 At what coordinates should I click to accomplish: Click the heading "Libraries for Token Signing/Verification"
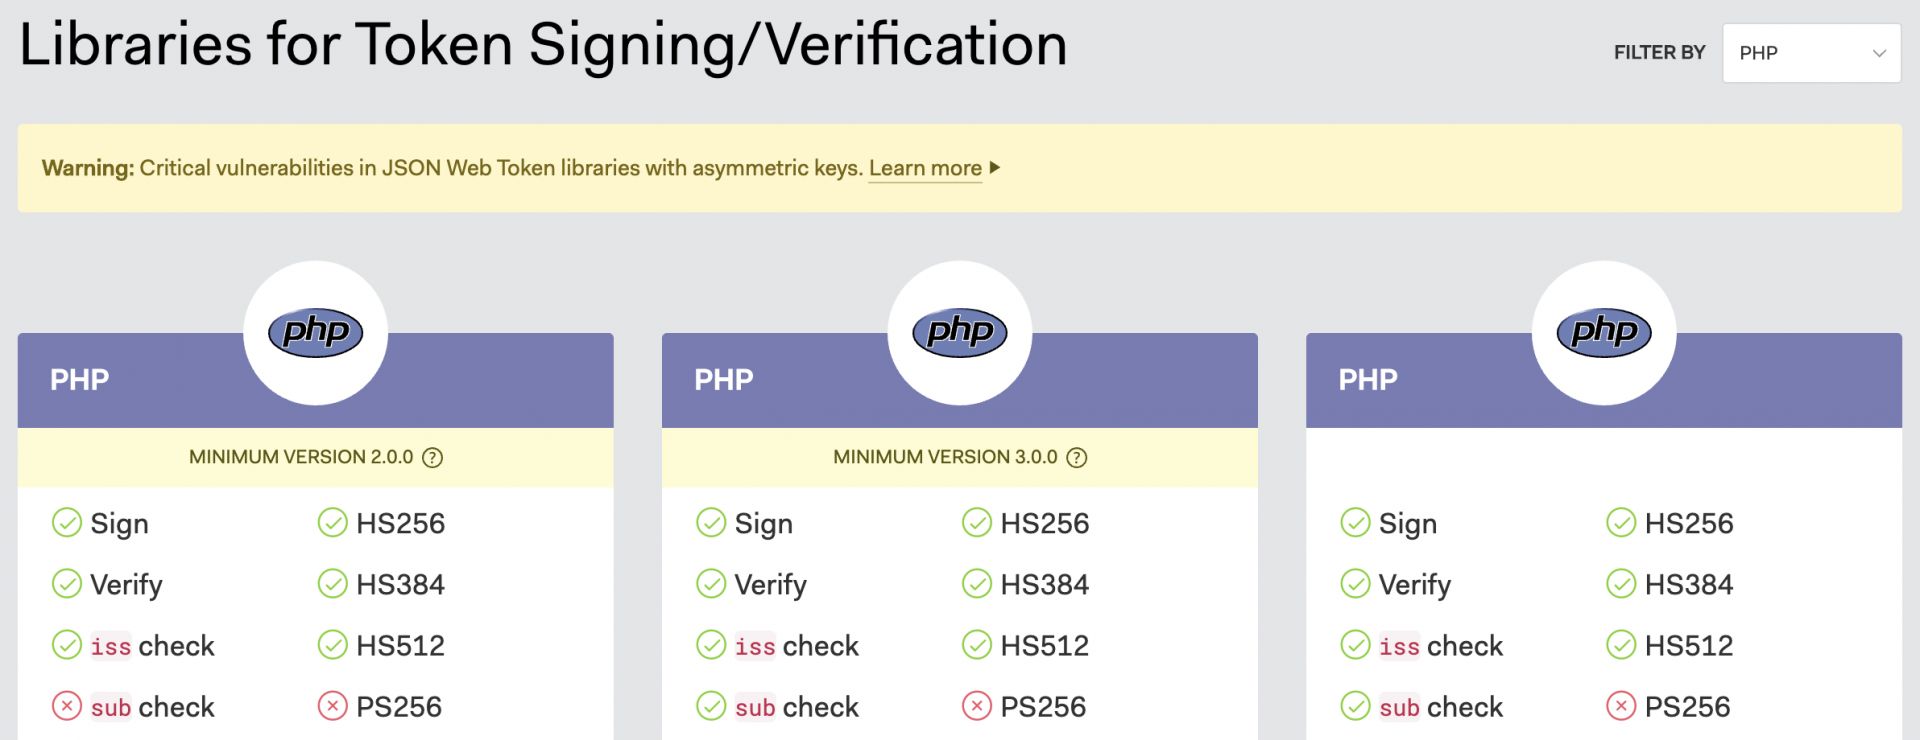point(543,46)
